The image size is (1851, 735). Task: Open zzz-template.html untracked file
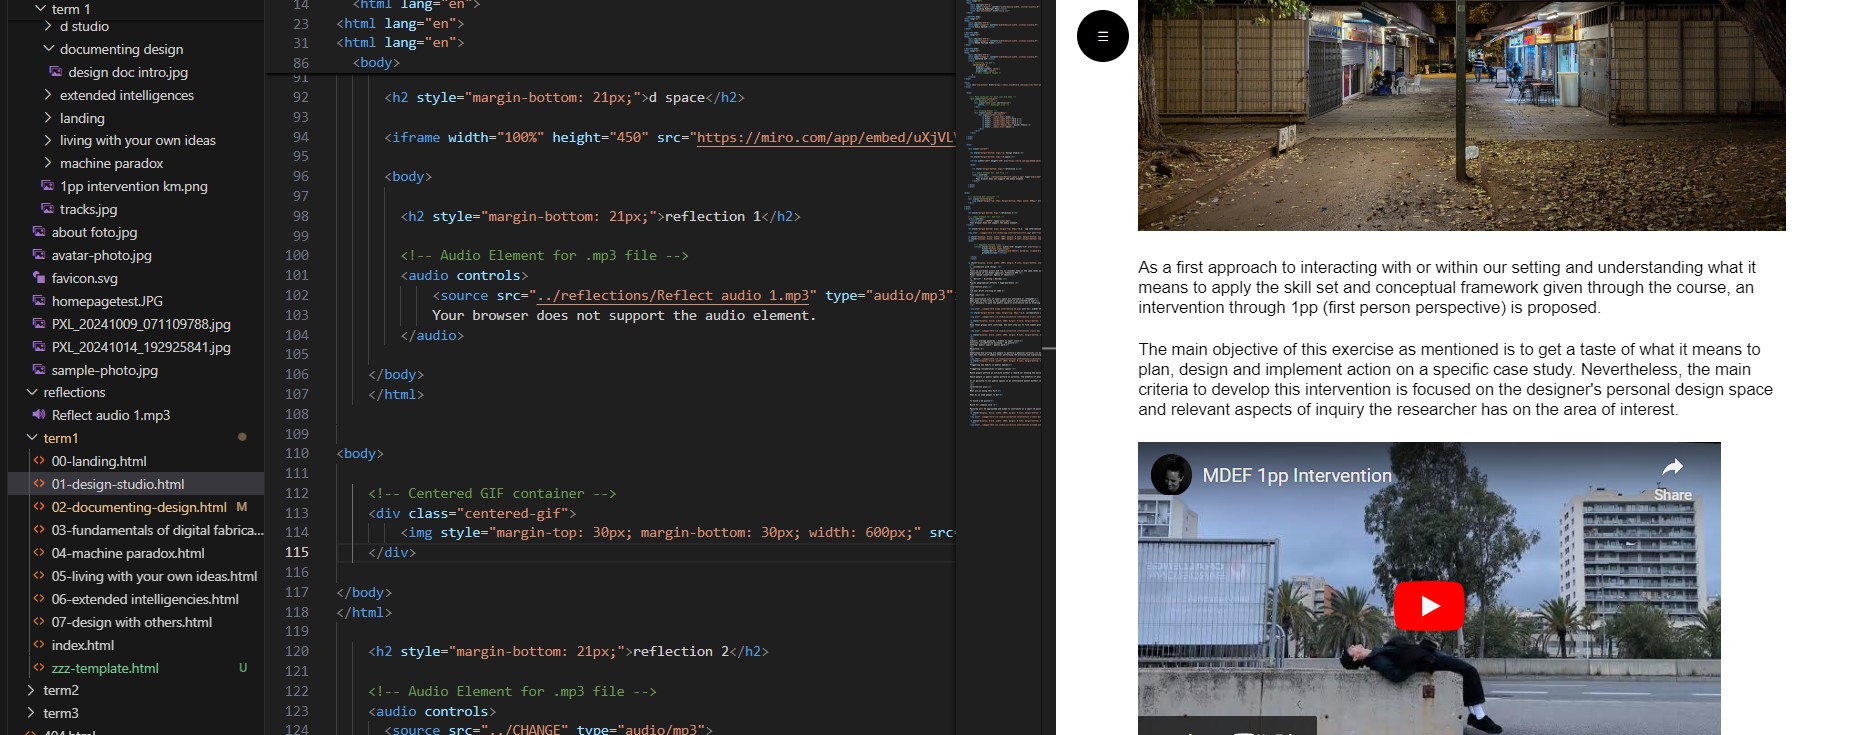click(x=104, y=668)
